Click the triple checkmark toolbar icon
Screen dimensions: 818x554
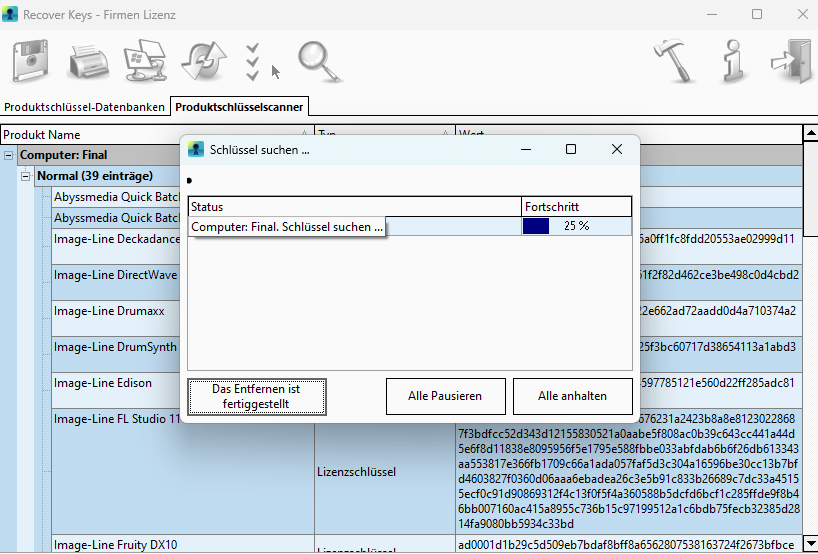pyautogui.click(x=252, y=63)
